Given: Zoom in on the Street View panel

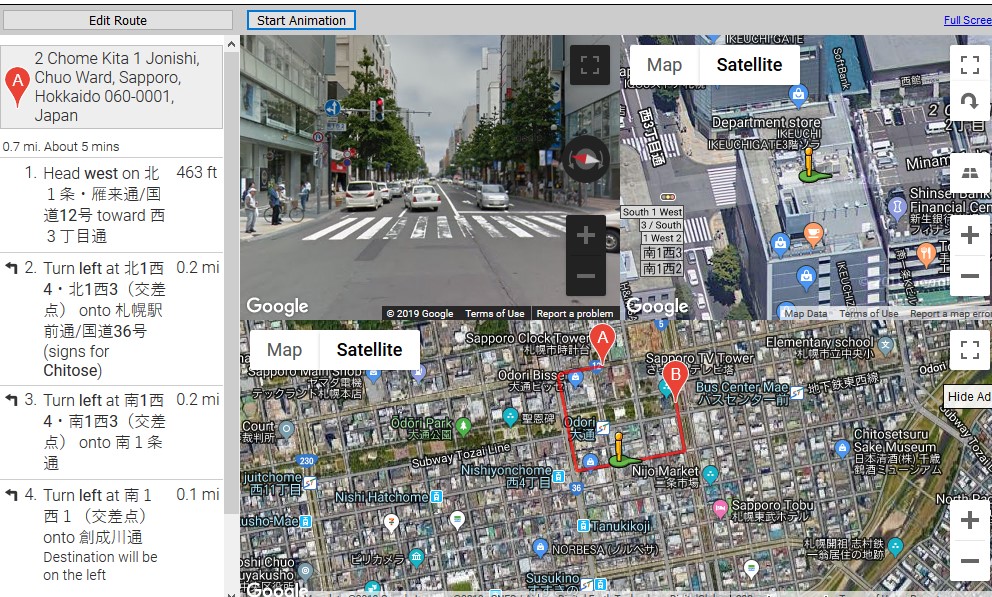Looking at the screenshot, I should pos(586,235).
